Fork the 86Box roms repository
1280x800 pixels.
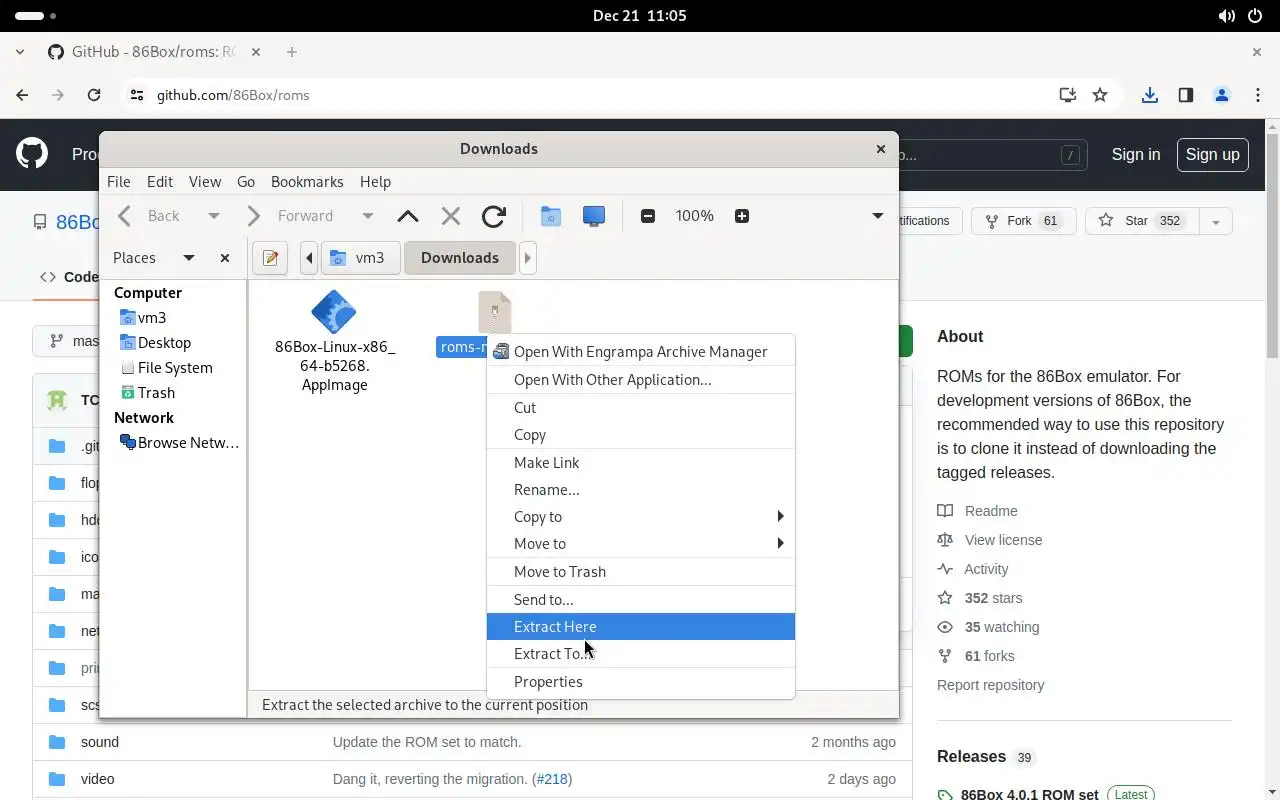[1023, 221]
